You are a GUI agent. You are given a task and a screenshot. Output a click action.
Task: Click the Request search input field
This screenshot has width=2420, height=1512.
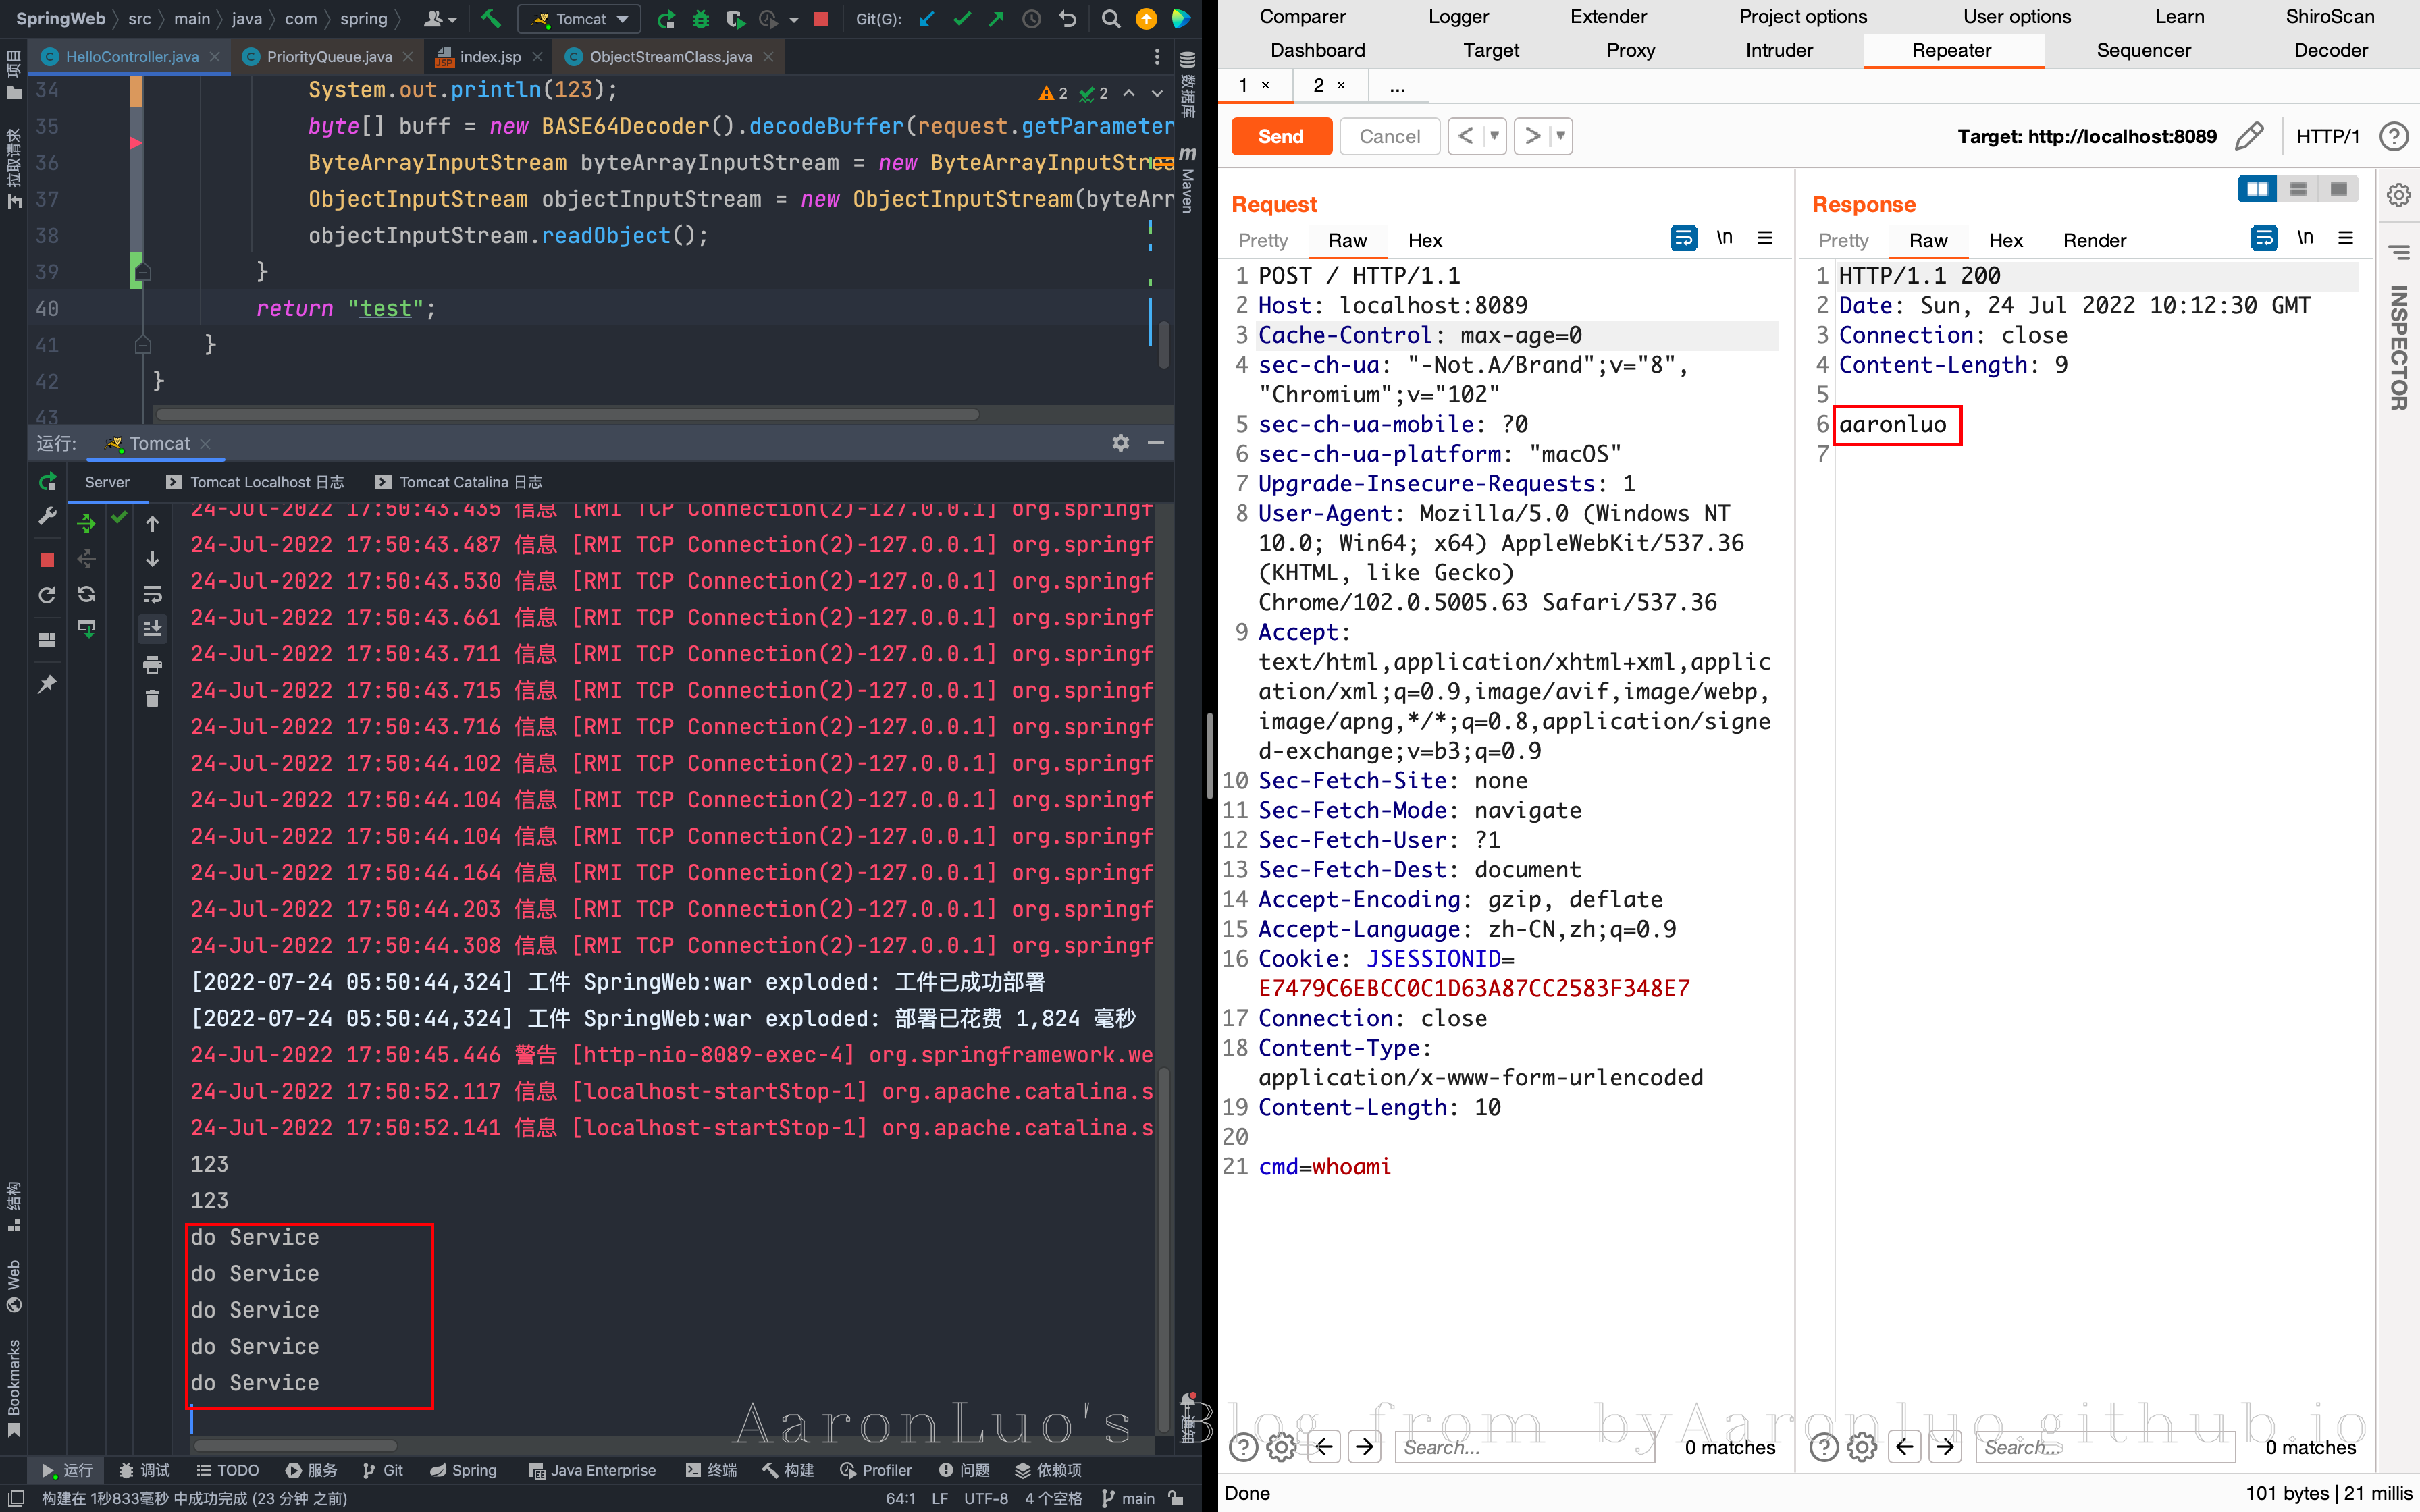coord(1525,1447)
